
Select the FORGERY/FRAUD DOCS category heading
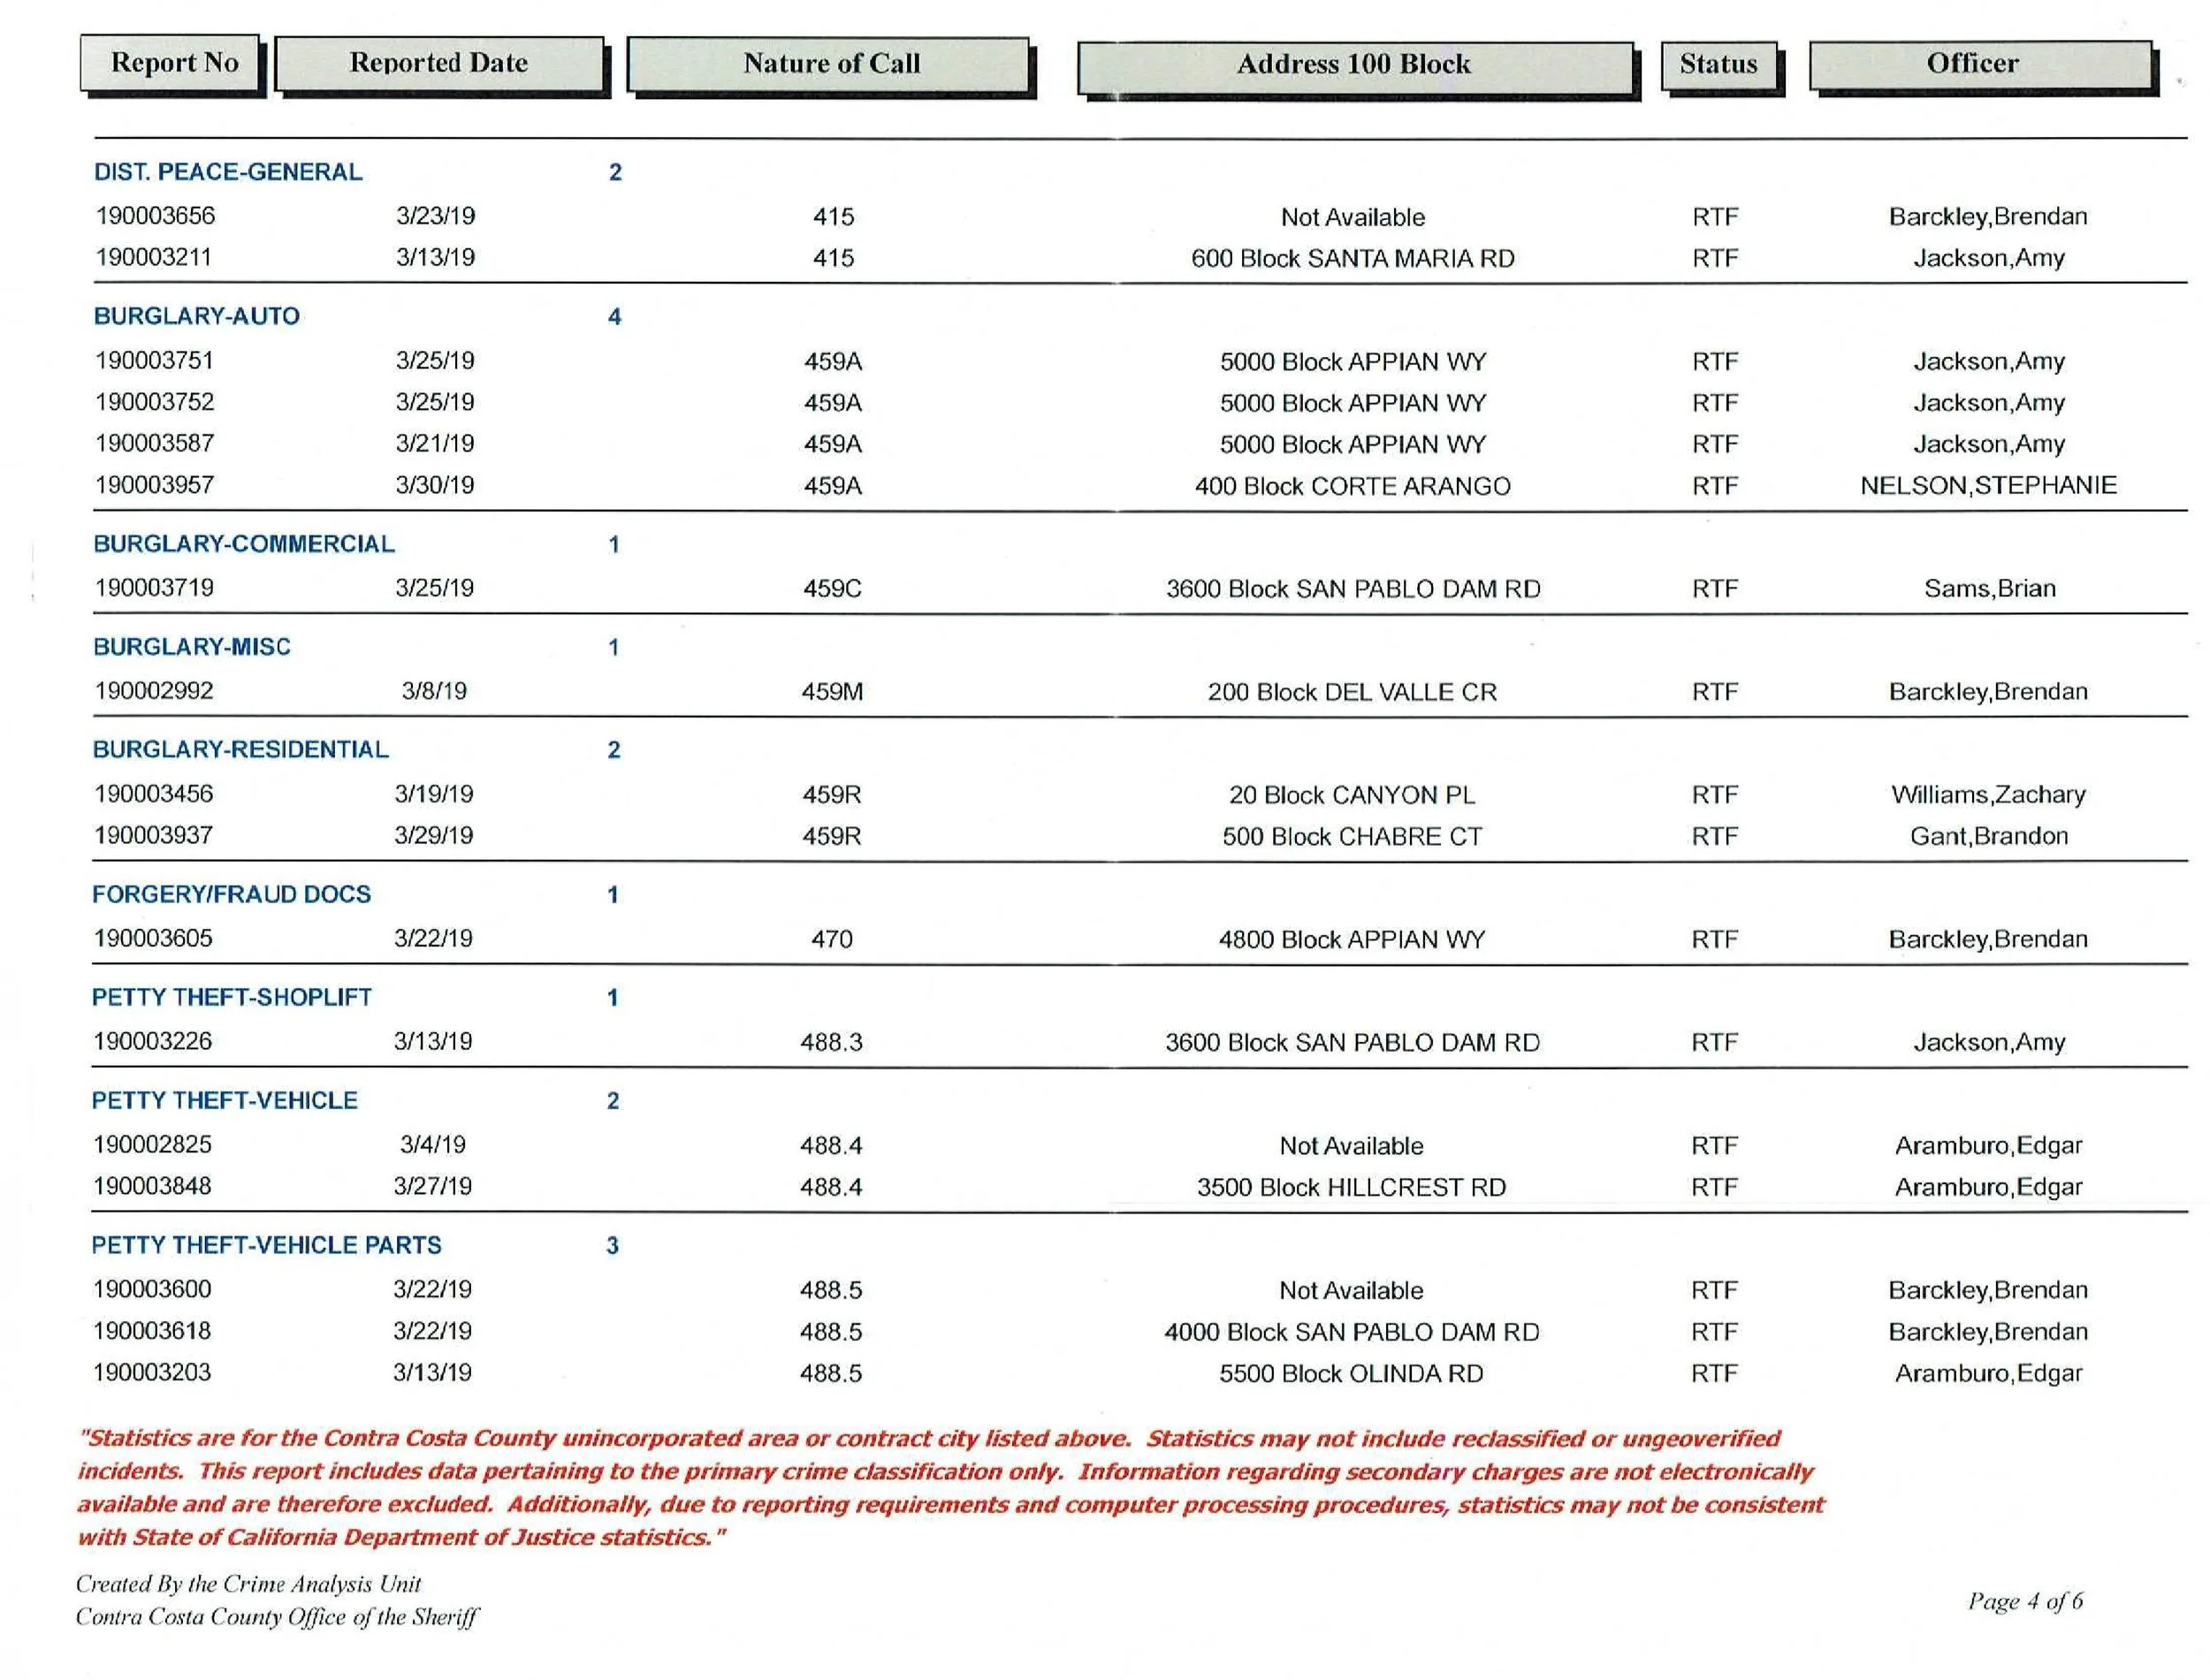coord(231,895)
